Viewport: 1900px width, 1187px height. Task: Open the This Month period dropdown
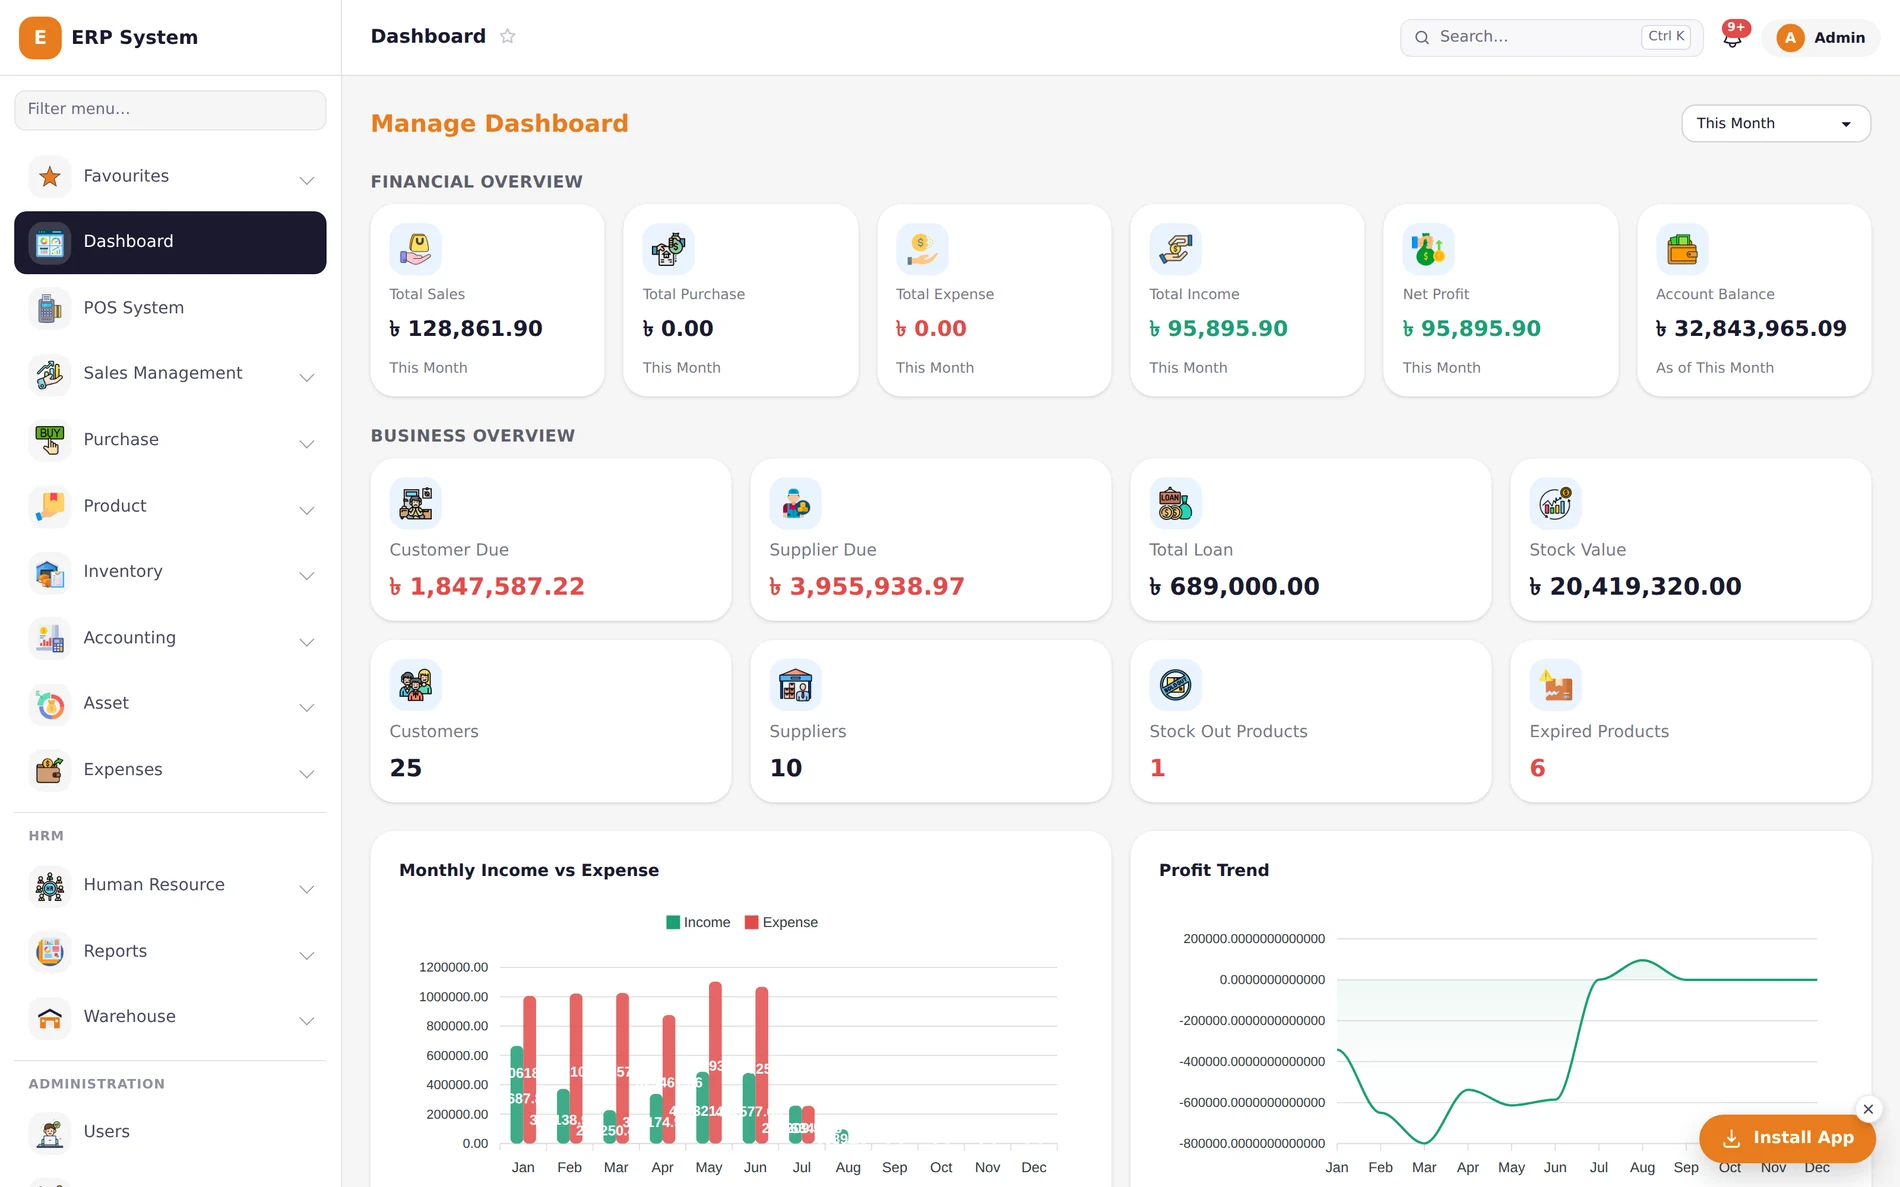pos(1776,124)
